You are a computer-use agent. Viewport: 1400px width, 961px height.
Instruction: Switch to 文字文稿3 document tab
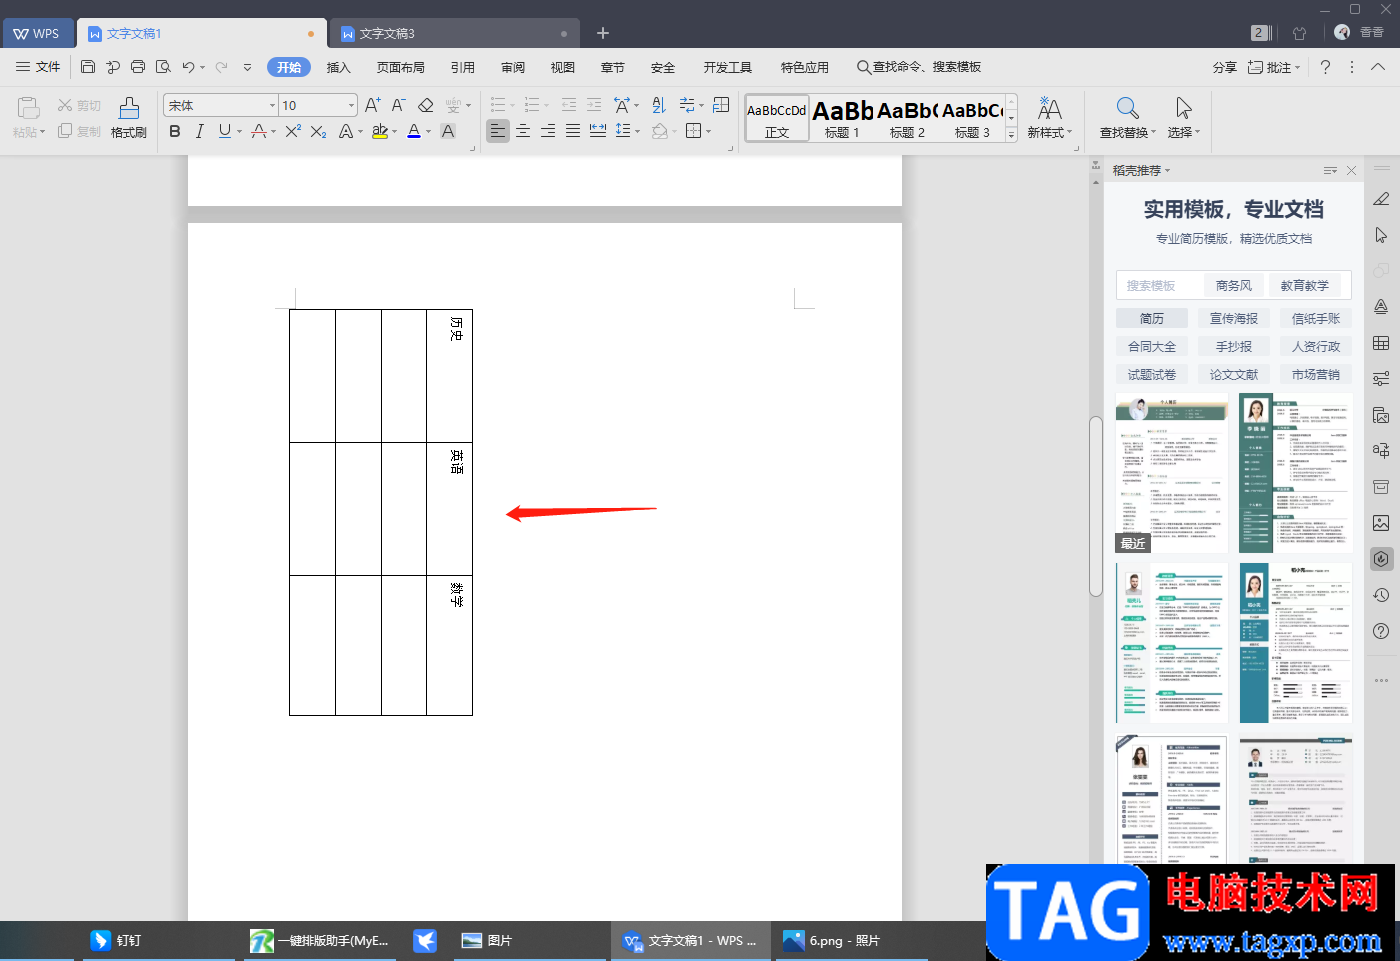coord(455,33)
